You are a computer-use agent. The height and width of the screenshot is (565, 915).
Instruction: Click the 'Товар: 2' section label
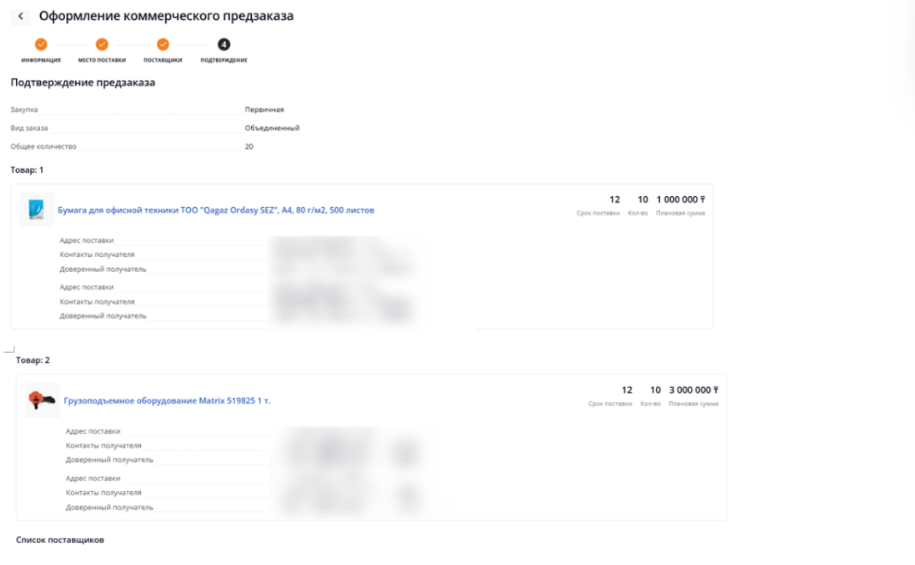33,359
